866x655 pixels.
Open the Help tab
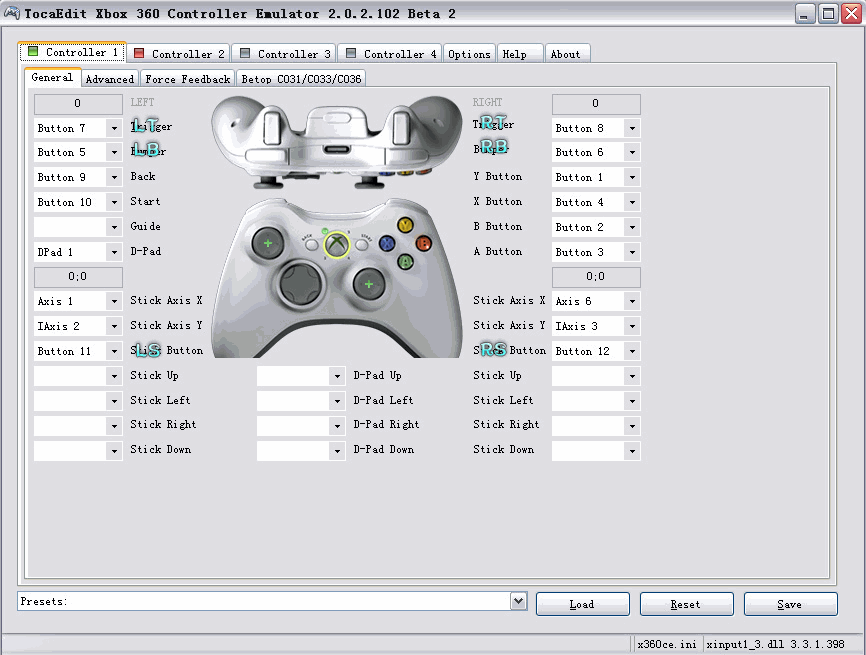pos(520,54)
